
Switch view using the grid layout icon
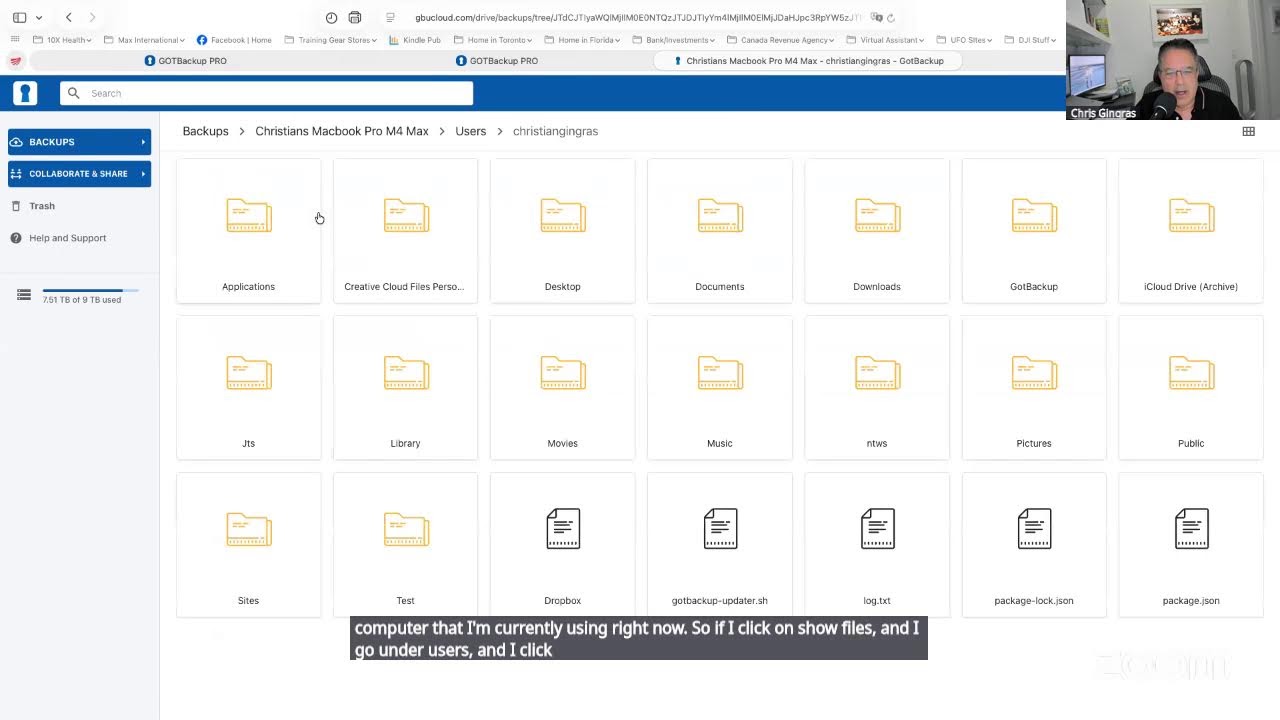(x=1248, y=131)
